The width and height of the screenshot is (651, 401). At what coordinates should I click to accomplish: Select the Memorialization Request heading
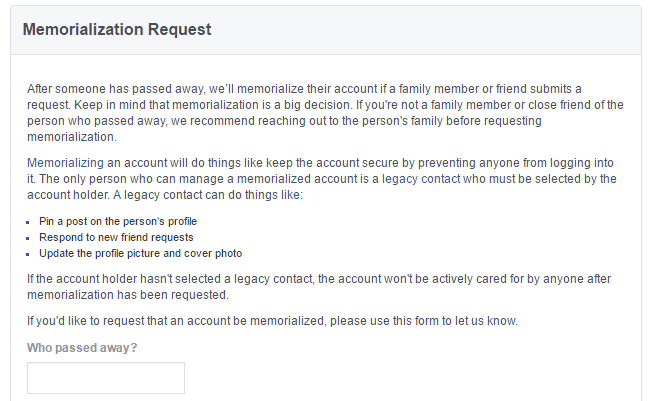point(117,29)
